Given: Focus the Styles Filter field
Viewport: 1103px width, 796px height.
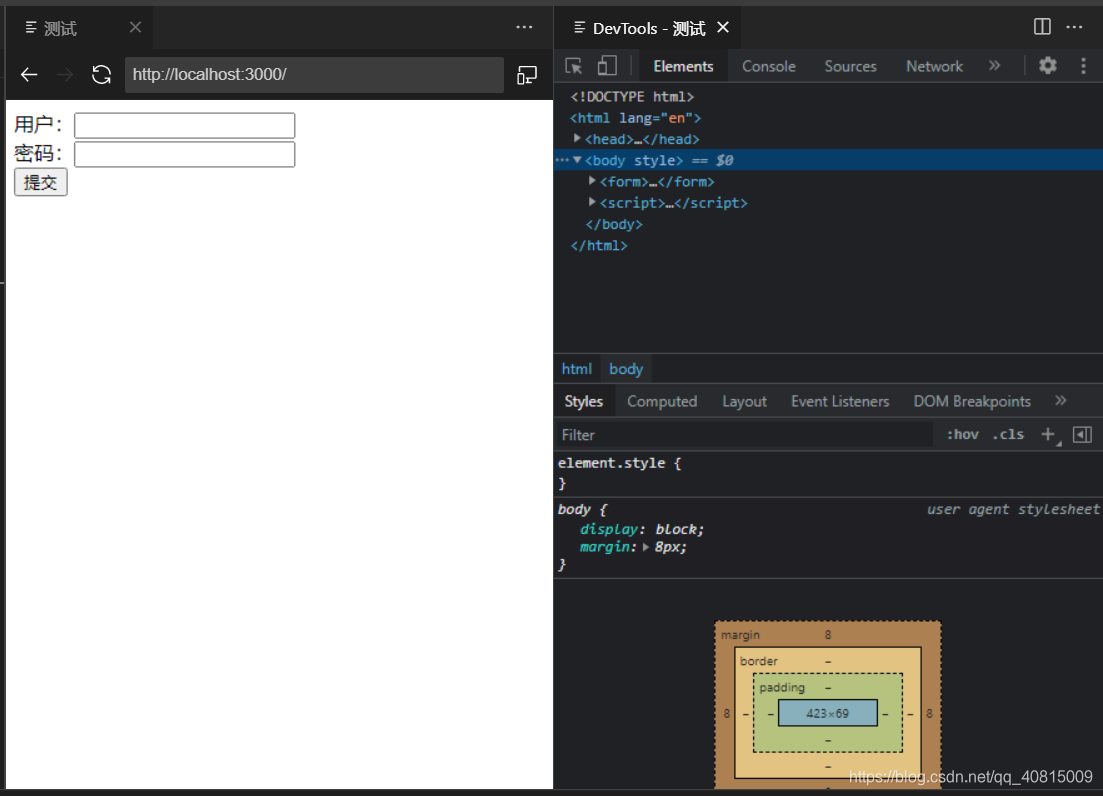Looking at the screenshot, I should tap(744, 435).
